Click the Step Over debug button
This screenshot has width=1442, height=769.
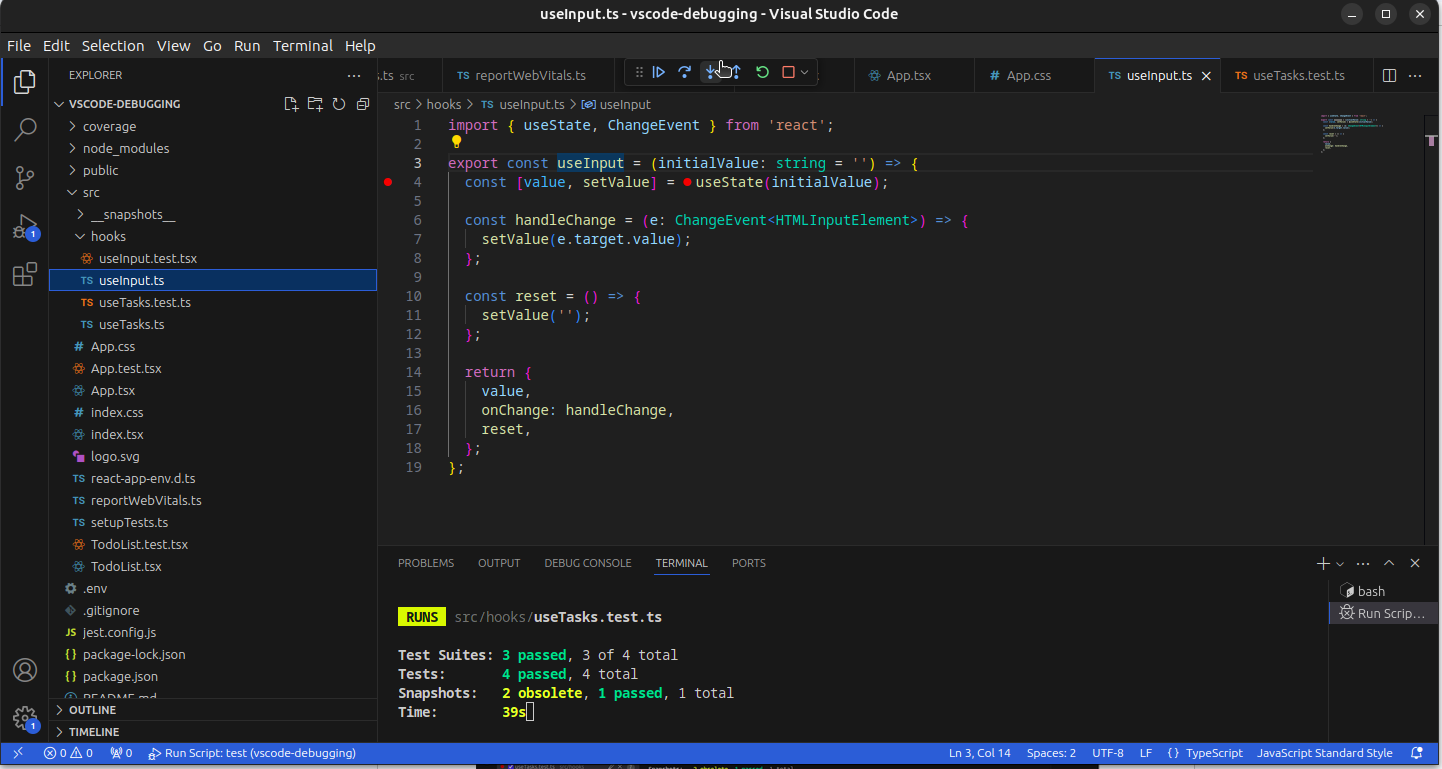click(x=685, y=72)
